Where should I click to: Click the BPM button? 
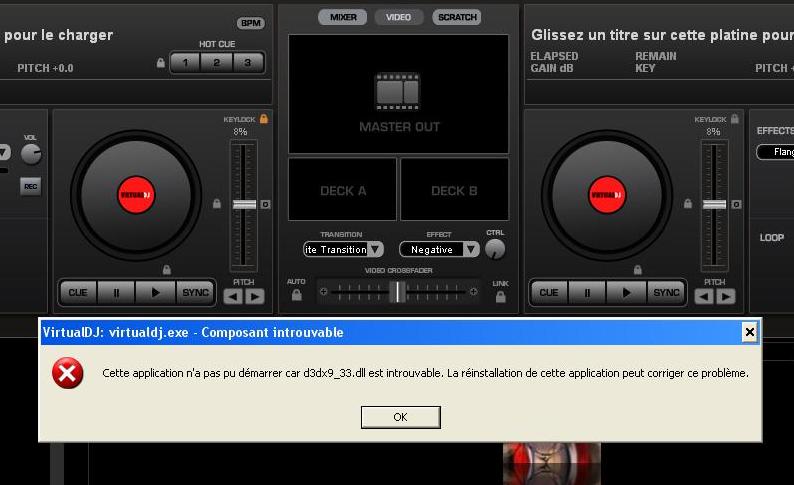[x=250, y=23]
